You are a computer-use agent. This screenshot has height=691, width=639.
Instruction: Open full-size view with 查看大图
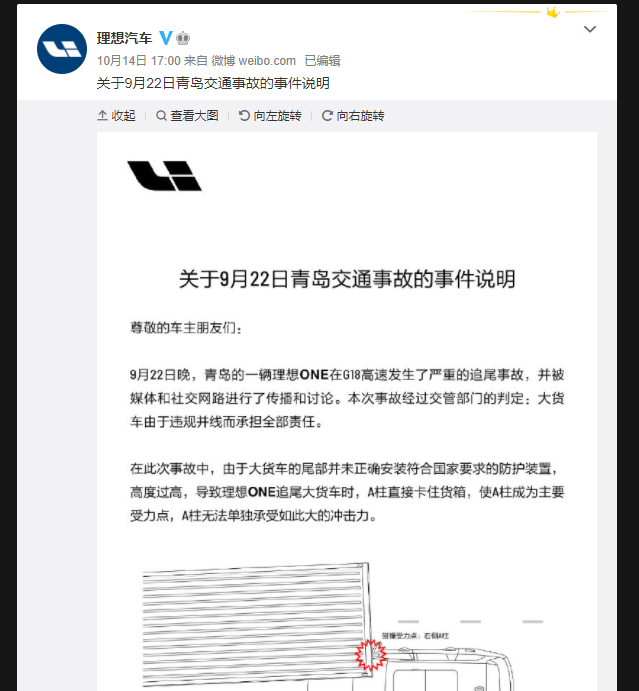[187, 115]
